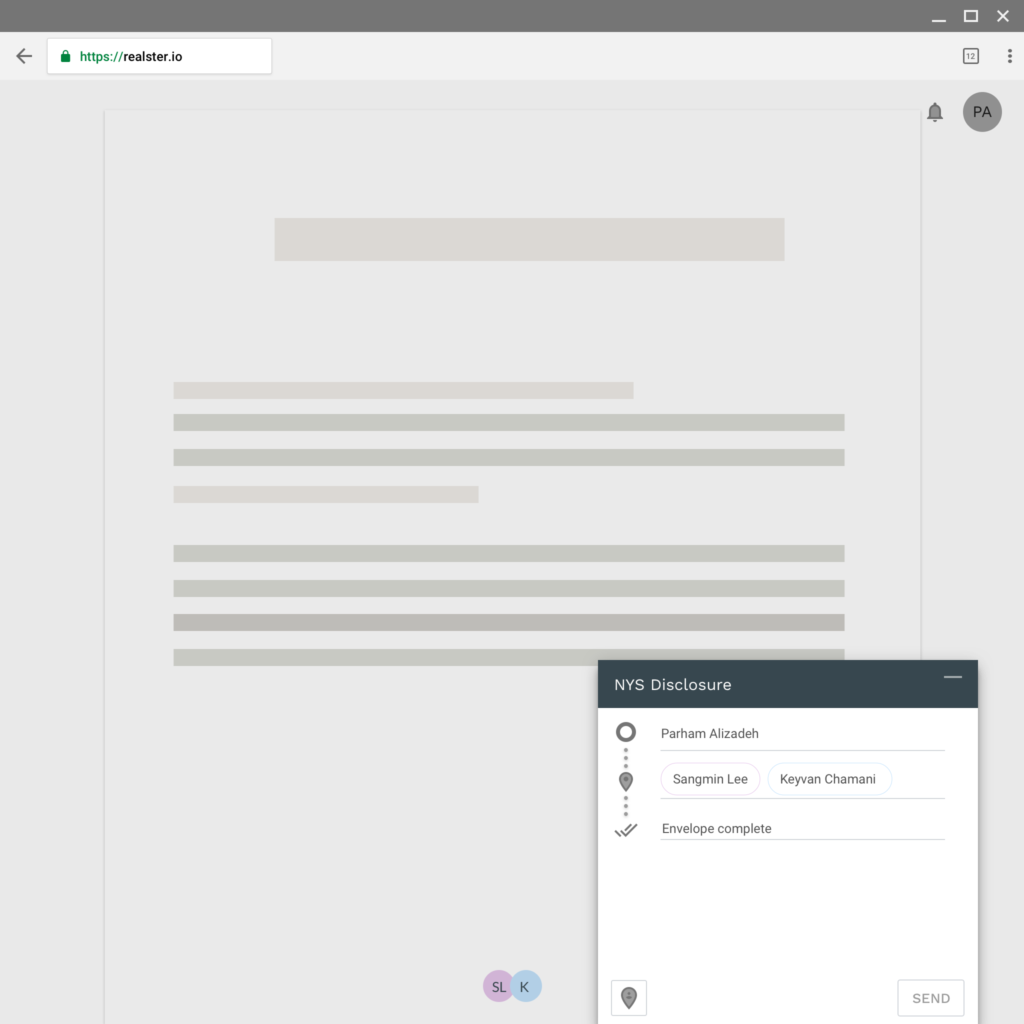Open the notifications bell
Viewport: 1024px width, 1024px height.
pyautogui.click(x=935, y=112)
